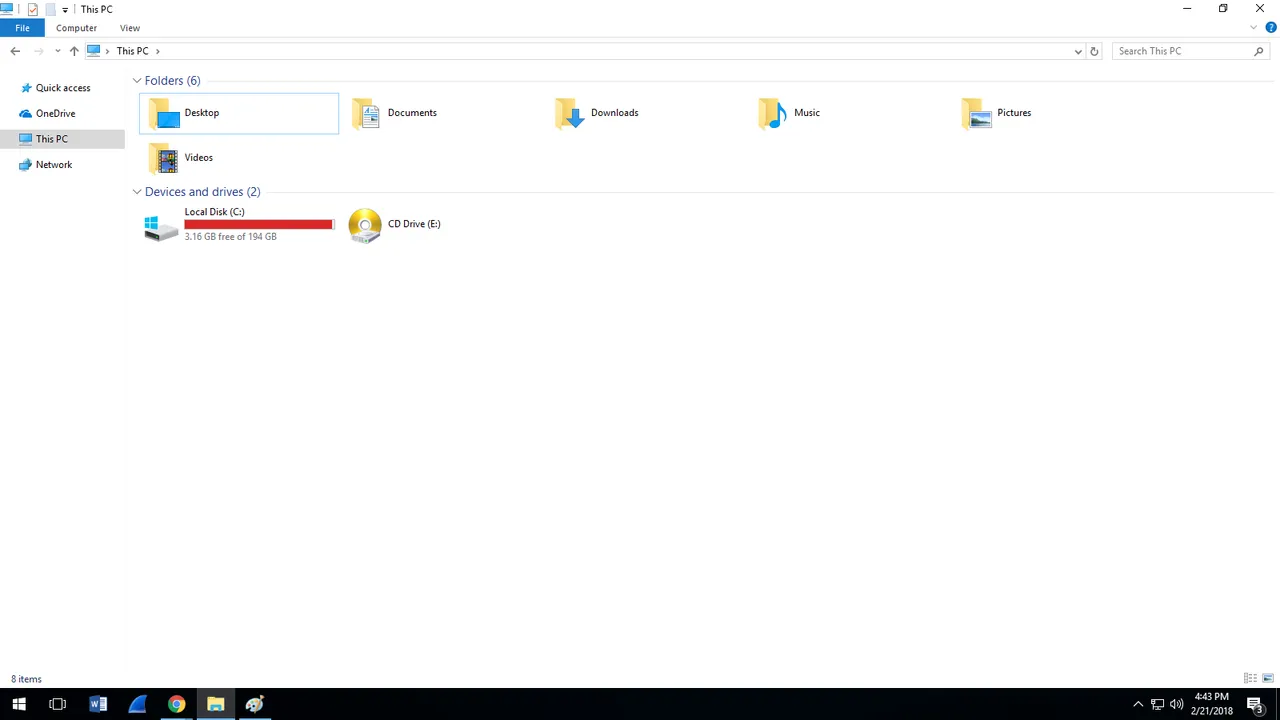
Task: Click the 'Devices and drives (2)' header text
Action: [x=202, y=192]
